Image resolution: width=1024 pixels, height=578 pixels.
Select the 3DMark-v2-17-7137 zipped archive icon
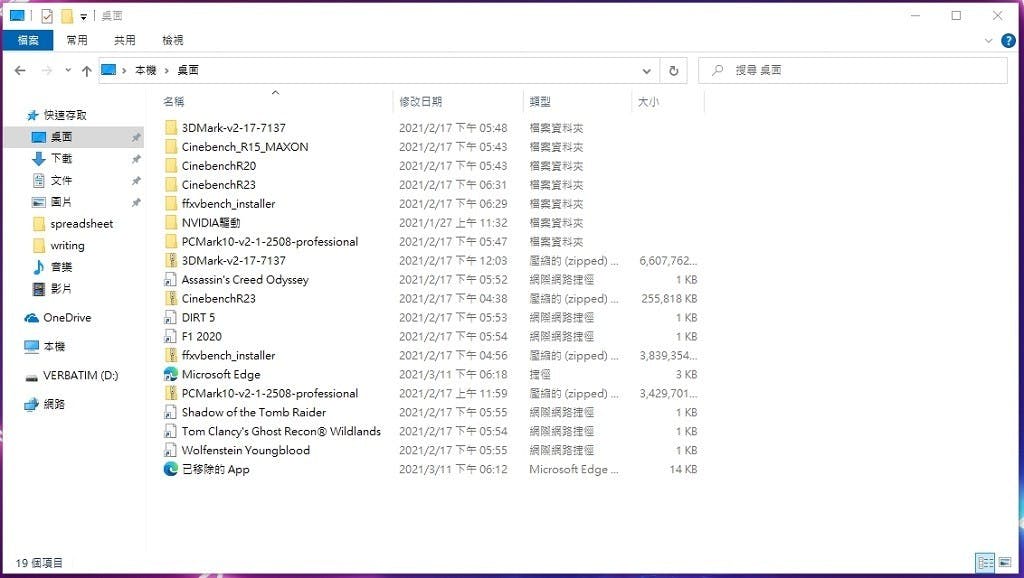(x=170, y=261)
